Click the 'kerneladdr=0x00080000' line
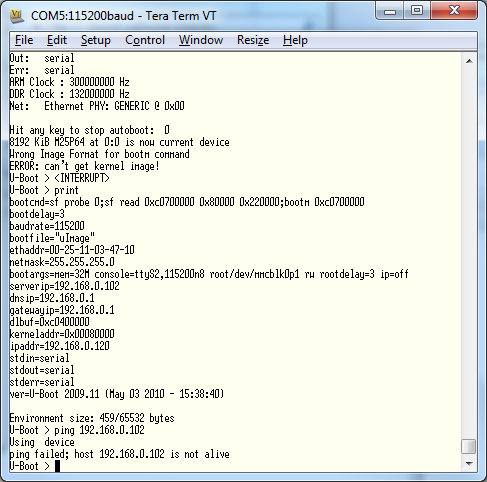The width and height of the screenshot is (487, 482). tap(62, 334)
